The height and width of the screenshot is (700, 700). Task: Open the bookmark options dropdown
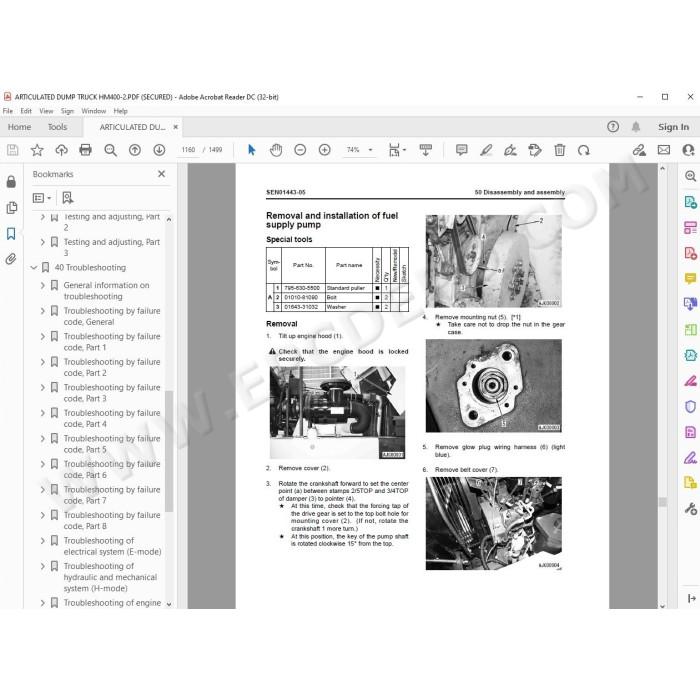coord(42,198)
